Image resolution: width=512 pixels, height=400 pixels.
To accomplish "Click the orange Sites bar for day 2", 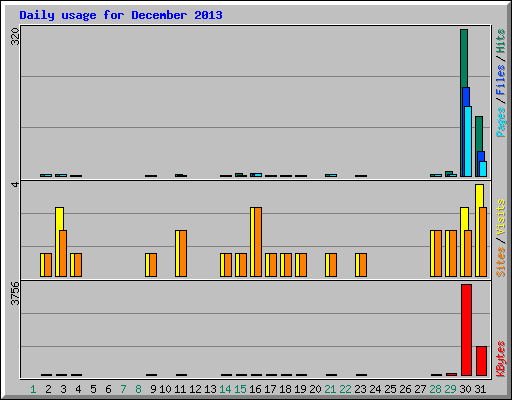I will click(x=48, y=265).
